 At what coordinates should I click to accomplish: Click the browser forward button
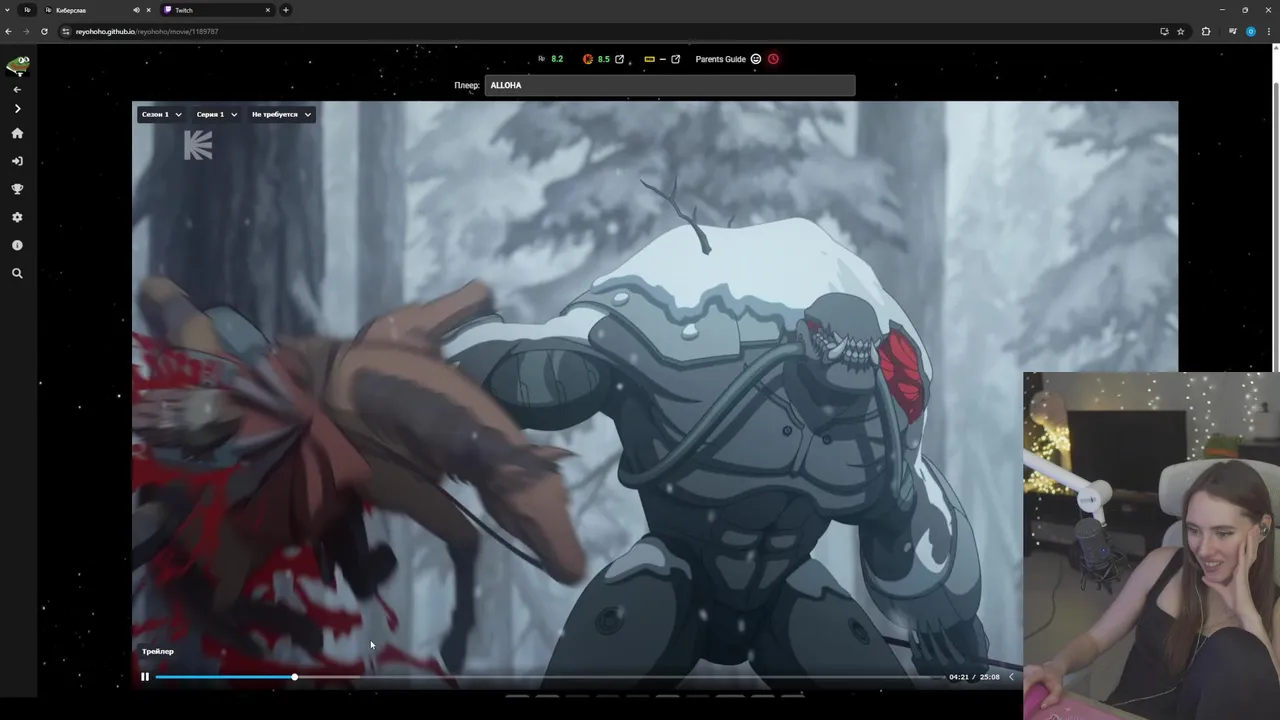26,31
